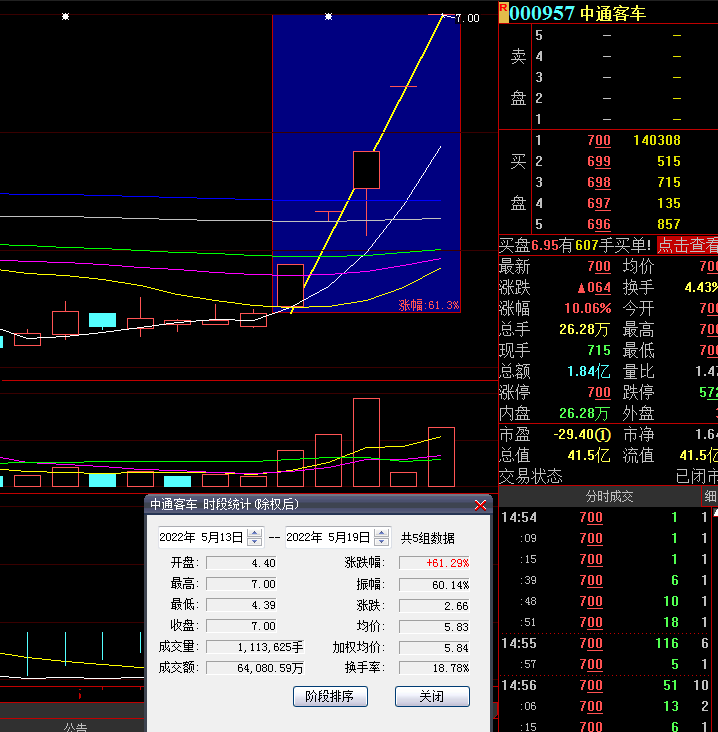Switch to the 细 tab beside 分时成交
Screen dimensions: 718x732
pos(710,496)
